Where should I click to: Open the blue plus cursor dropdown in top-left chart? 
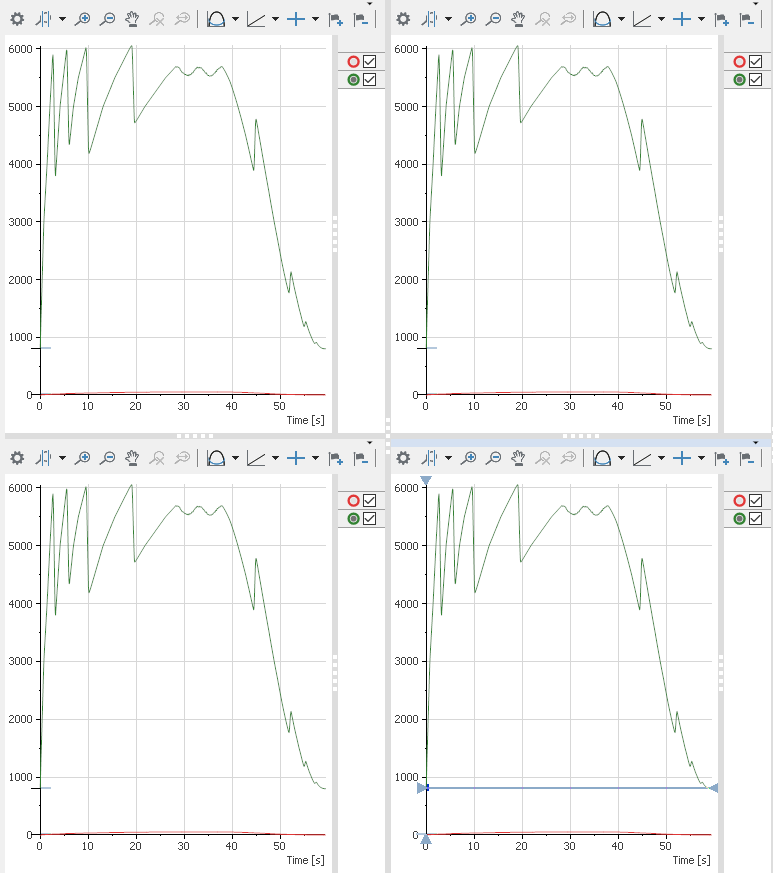[315, 18]
